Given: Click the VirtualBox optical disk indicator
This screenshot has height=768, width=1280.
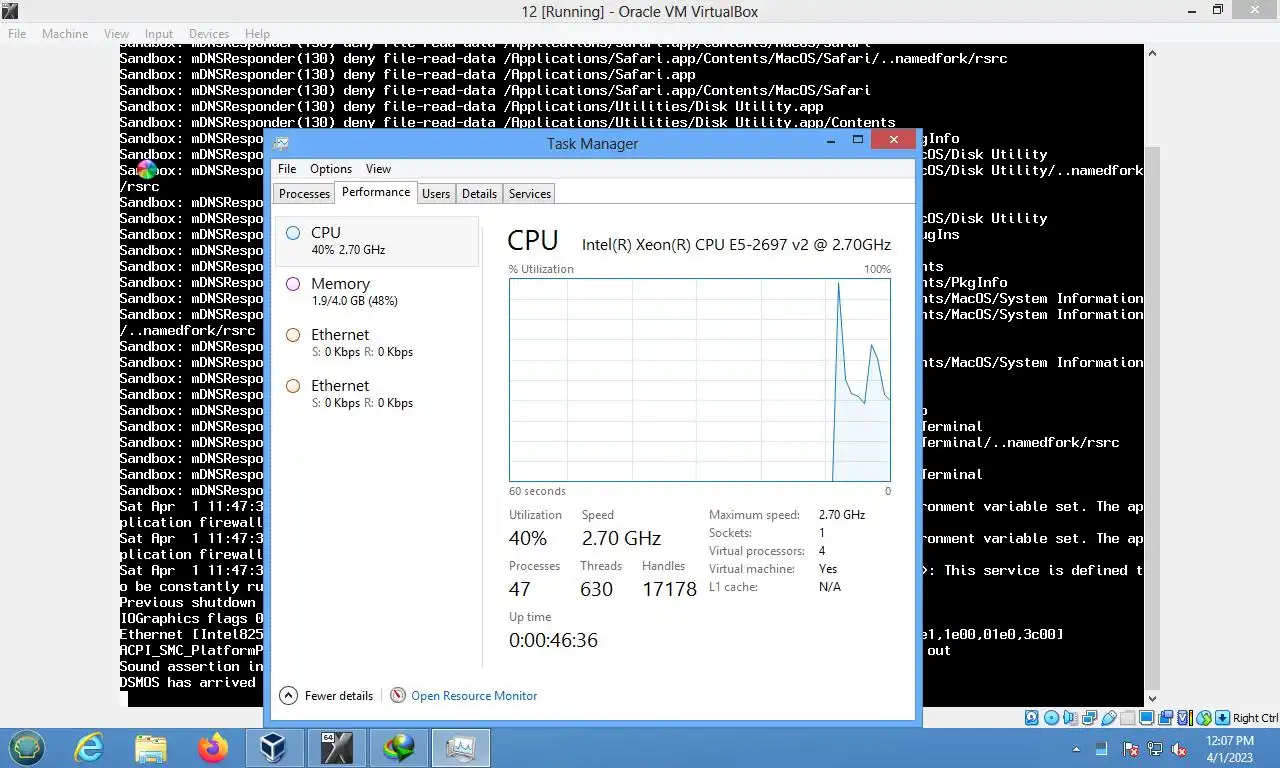Looking at the screenshot, I should tap(1051, 718).
